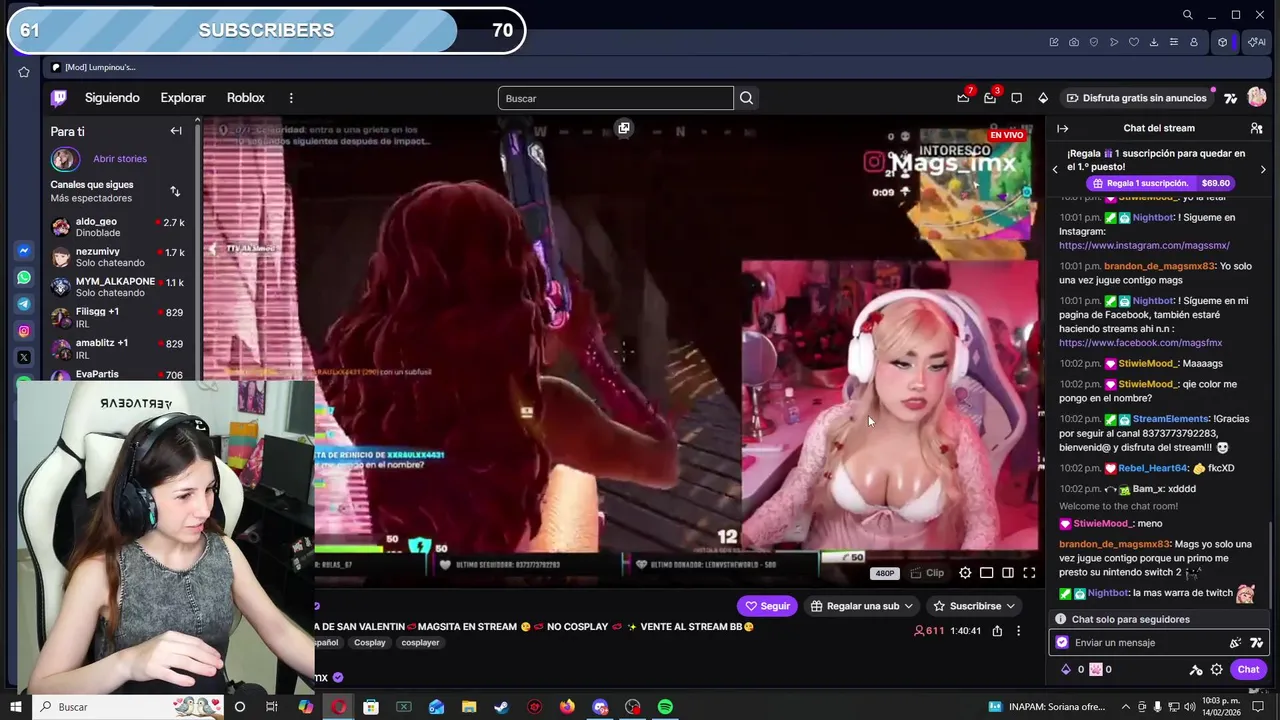Viewport: 1280px width, 720px height.
Task: Open chat settings gear icon
Action: click(x=1216, y=670)
